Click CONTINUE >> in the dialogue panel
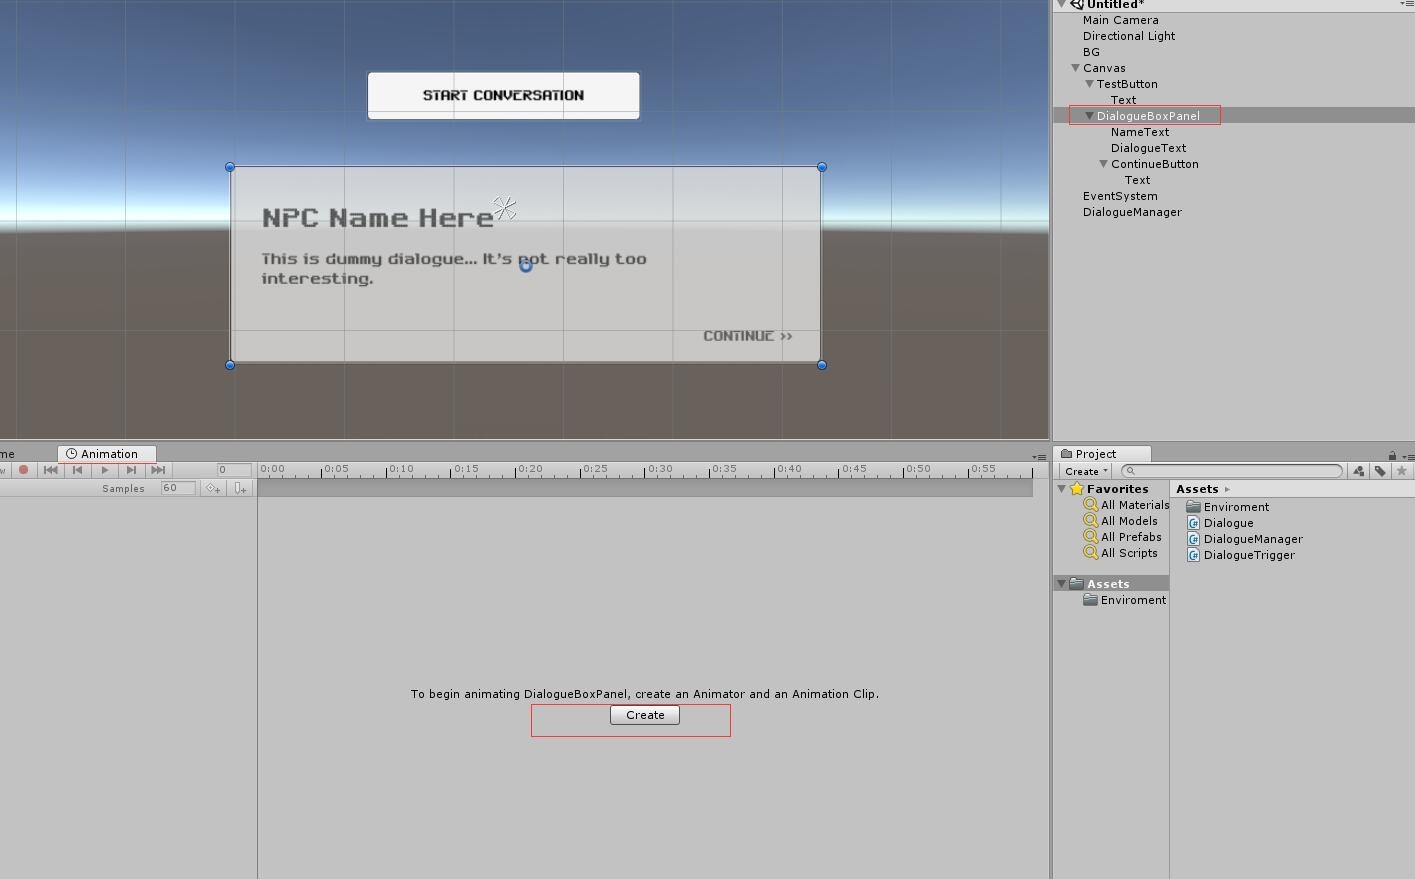1415x879 pixels. coord(748,336)
